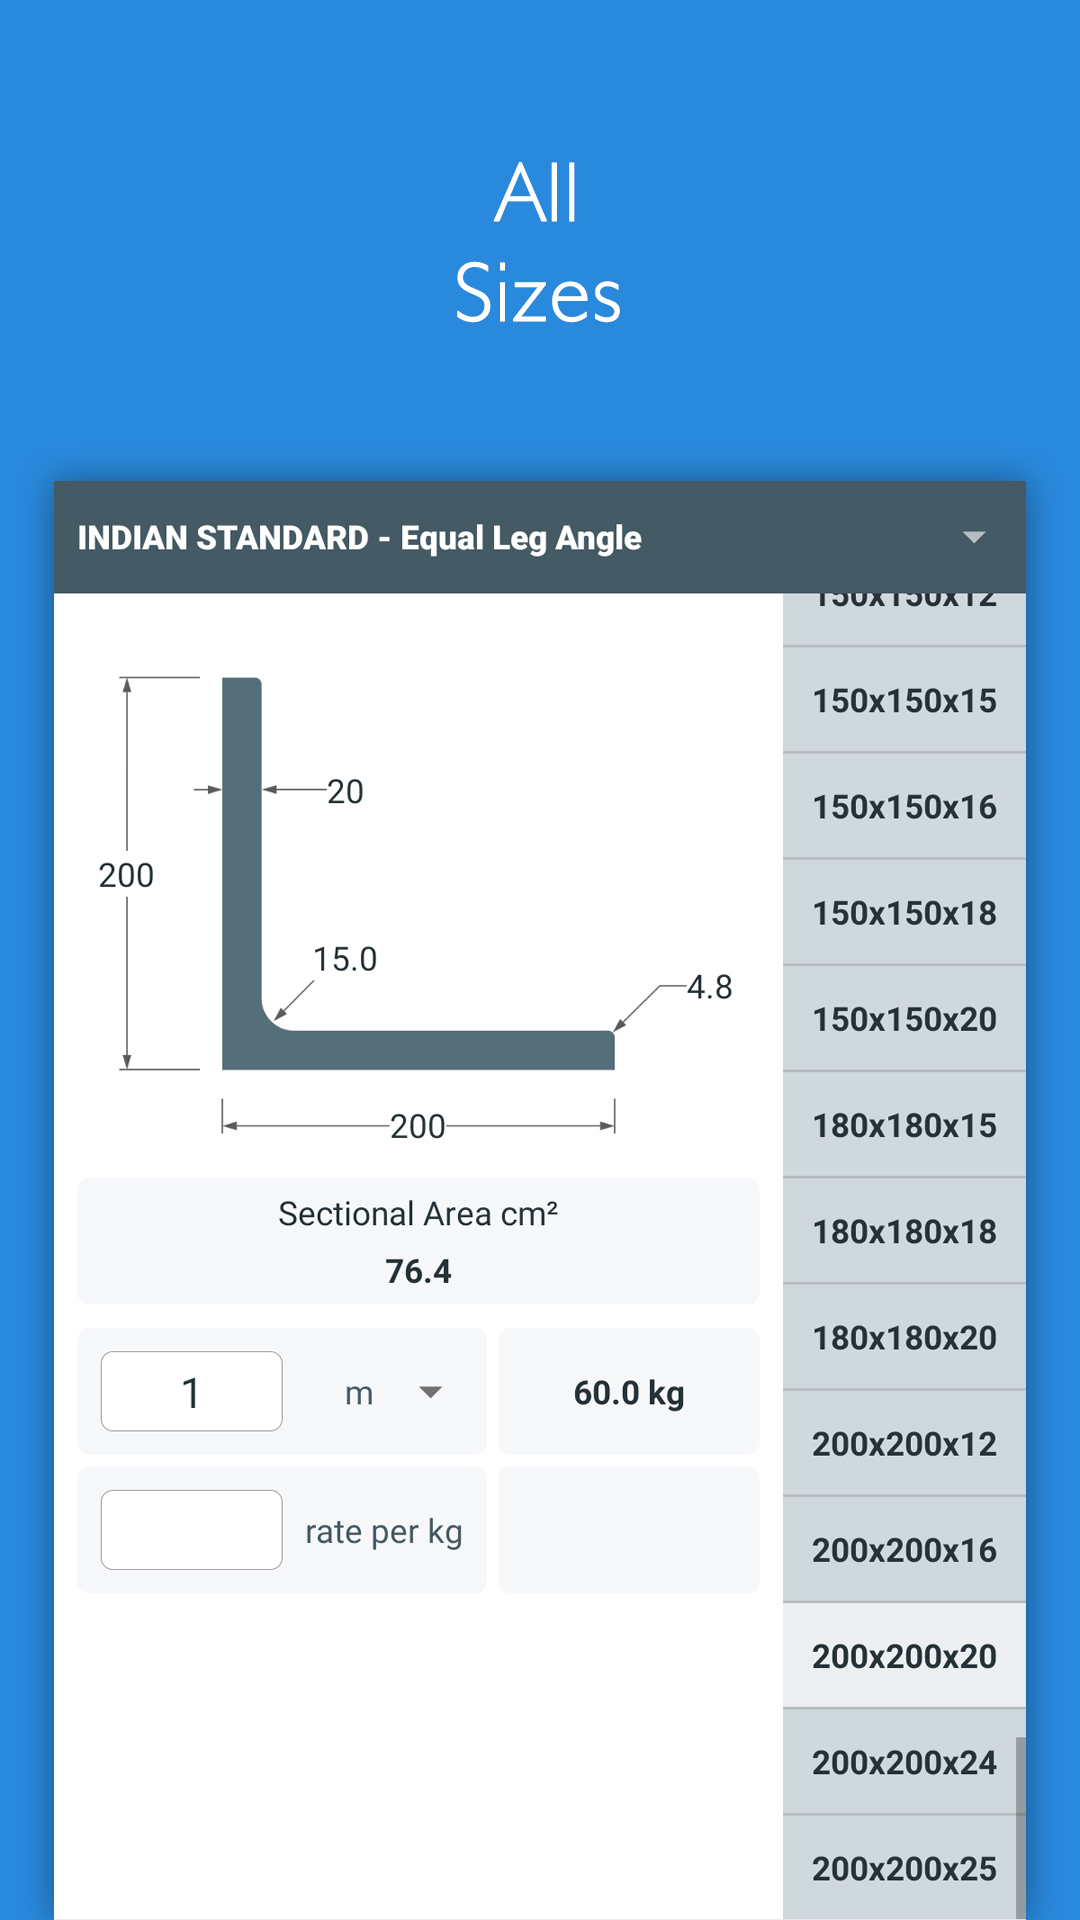Pick size 200x200x12 in the sidebar

(903, 1443)
